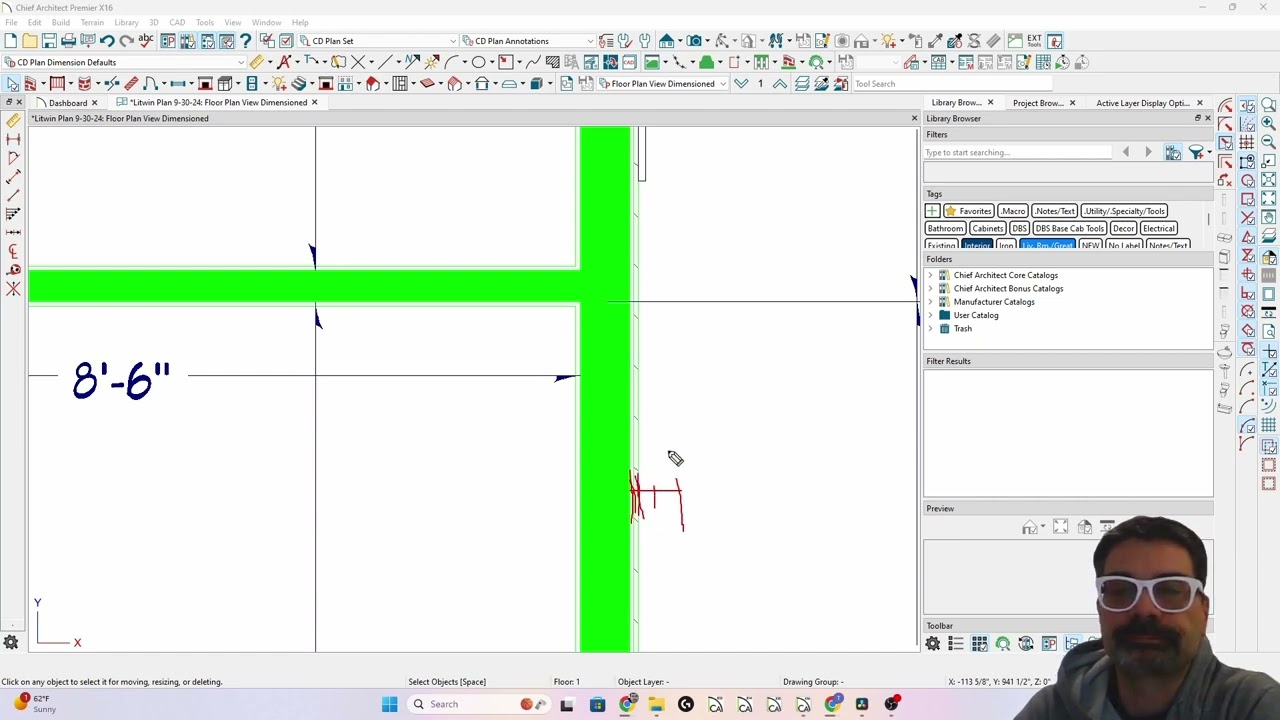Screen dimensions: 1280x720
Task: Select the Draw Line tool
Action: [384, 62]
